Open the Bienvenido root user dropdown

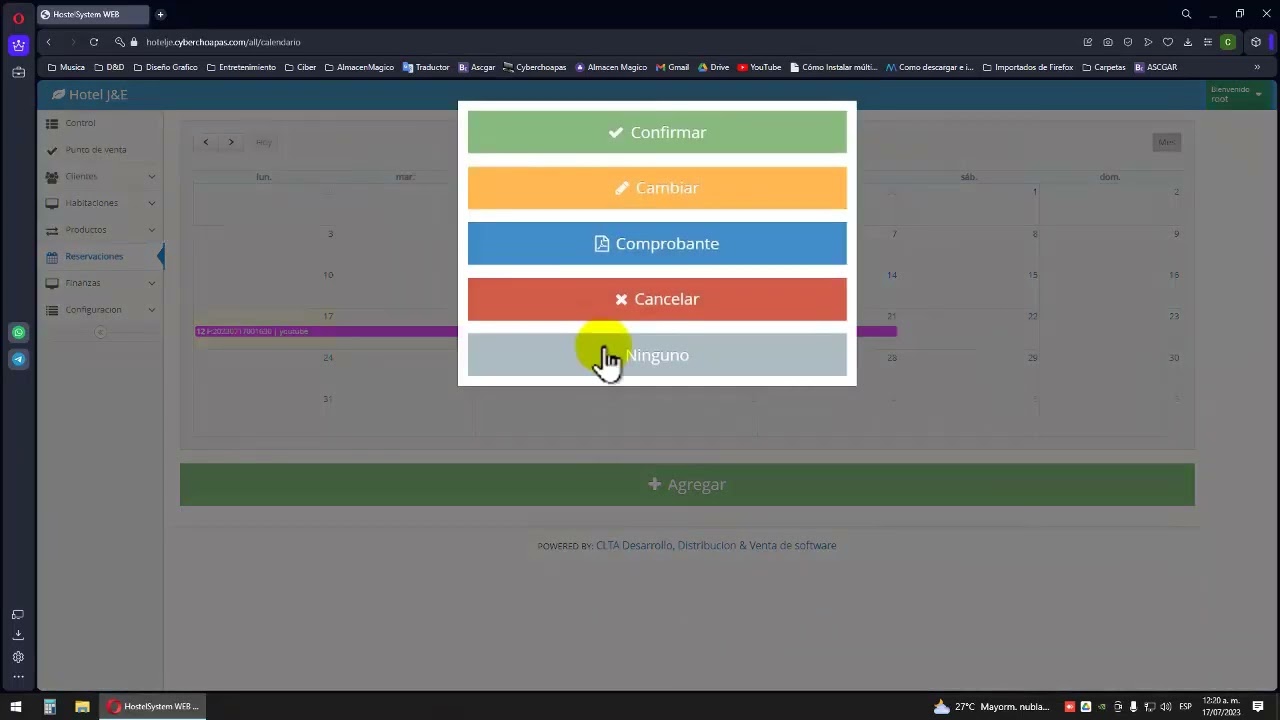[1236, 94]
